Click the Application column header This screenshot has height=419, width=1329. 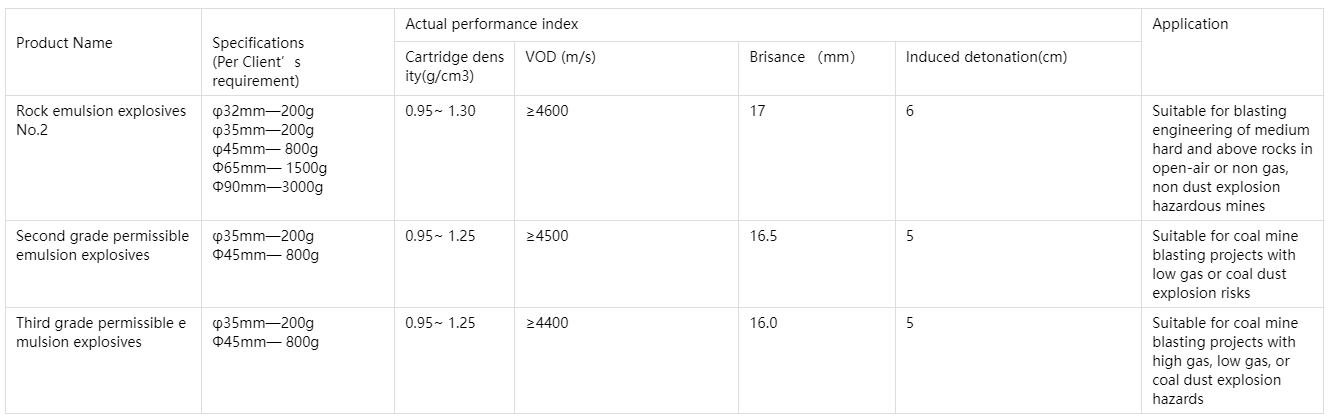pos(1190,24)
